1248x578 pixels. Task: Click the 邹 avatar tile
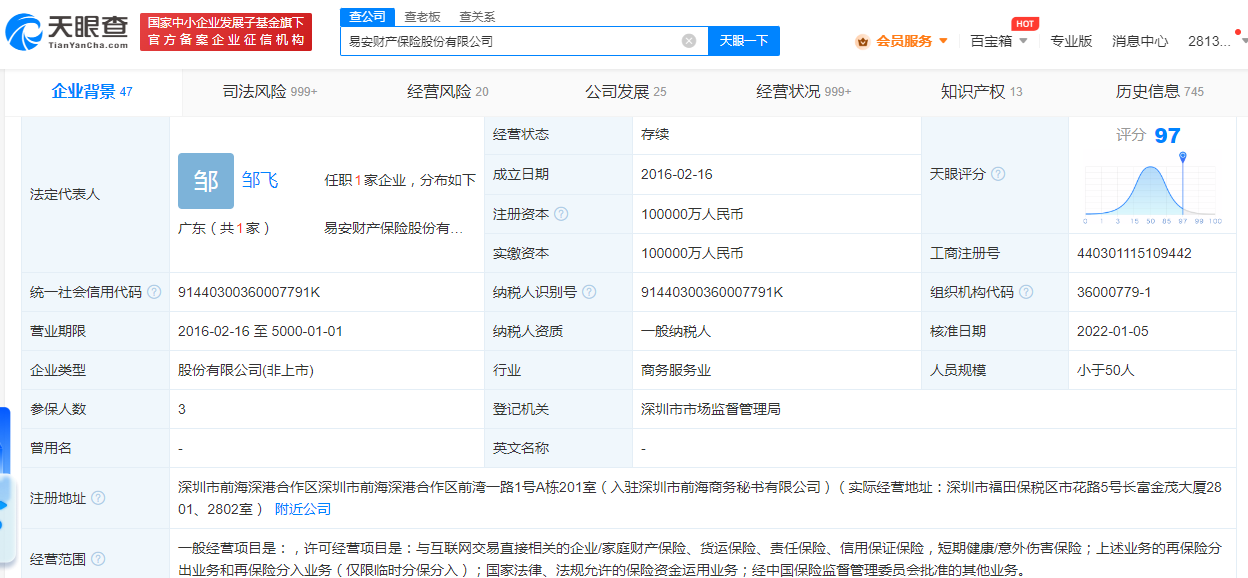[x=206, y=181]
